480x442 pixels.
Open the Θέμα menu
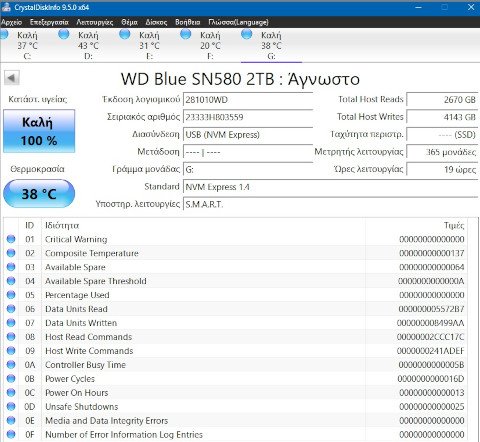129,22
